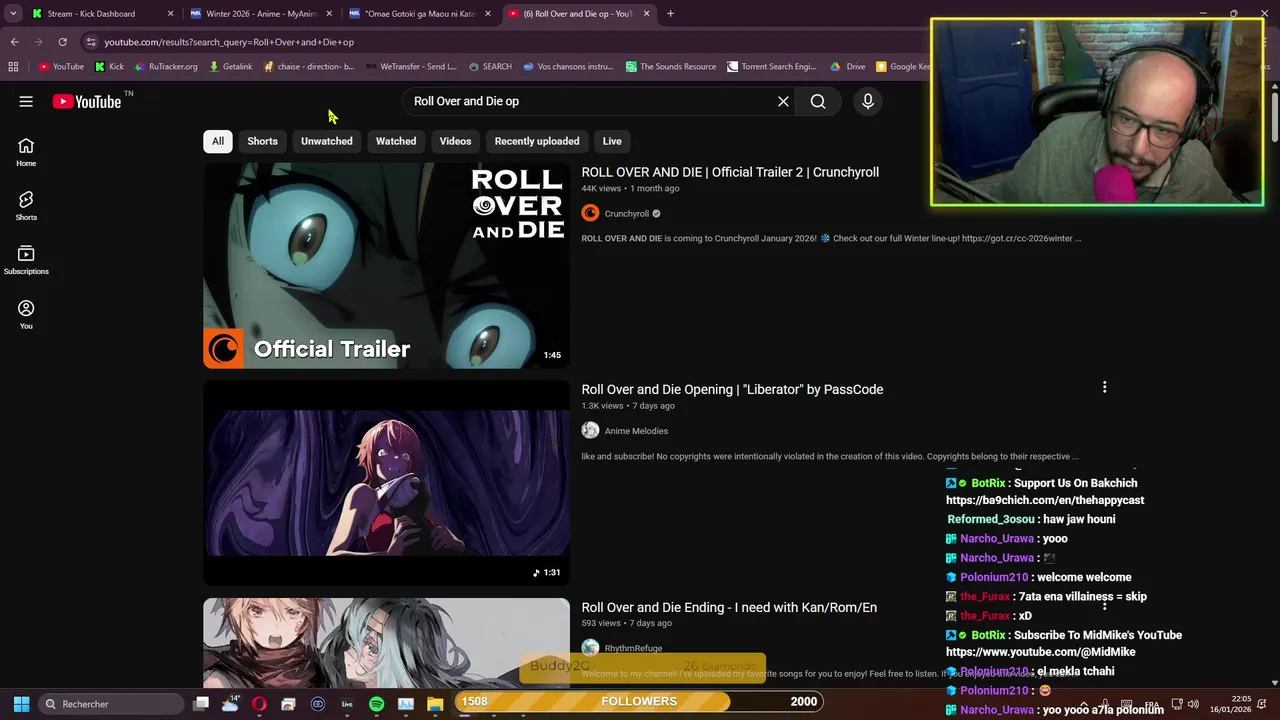The image size is (1280, 720).
Task: Open Kick bookmark in bookmarks bar
Action: point(109,67)
